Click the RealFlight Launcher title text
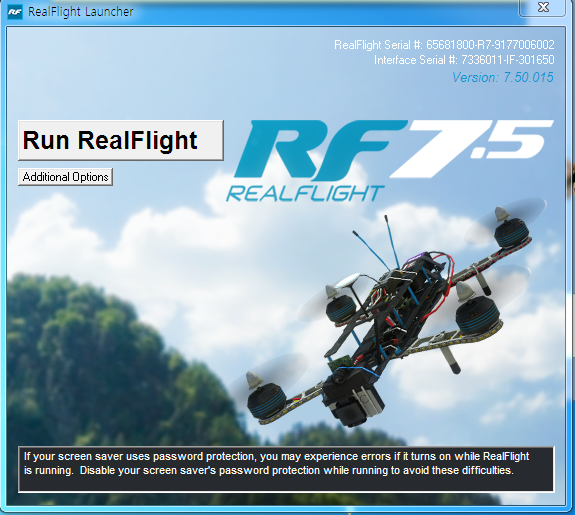The width and height of the screenshot is (575, 515). point(81,12)
